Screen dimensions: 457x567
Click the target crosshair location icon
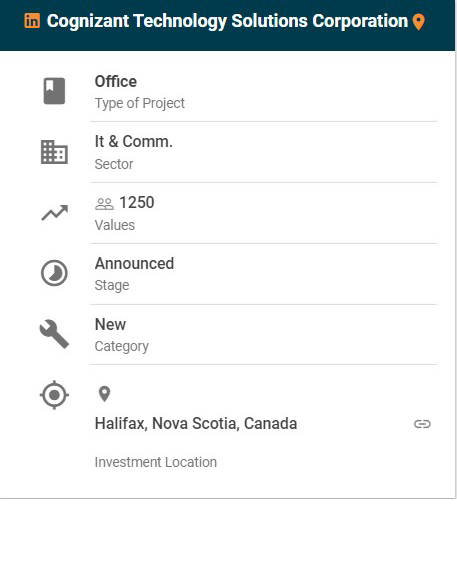54,395
